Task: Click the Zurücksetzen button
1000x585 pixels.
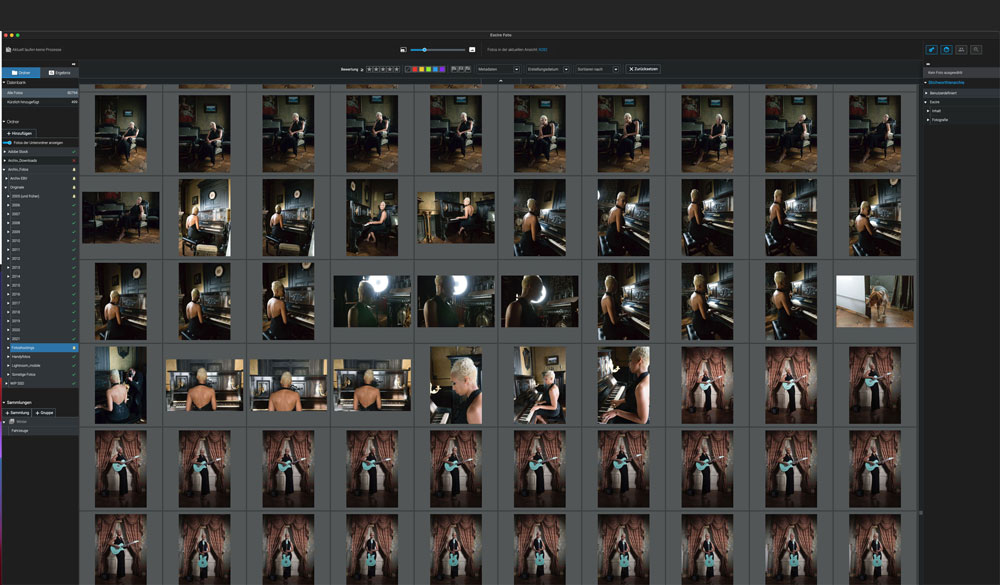Action: [643, 69]
